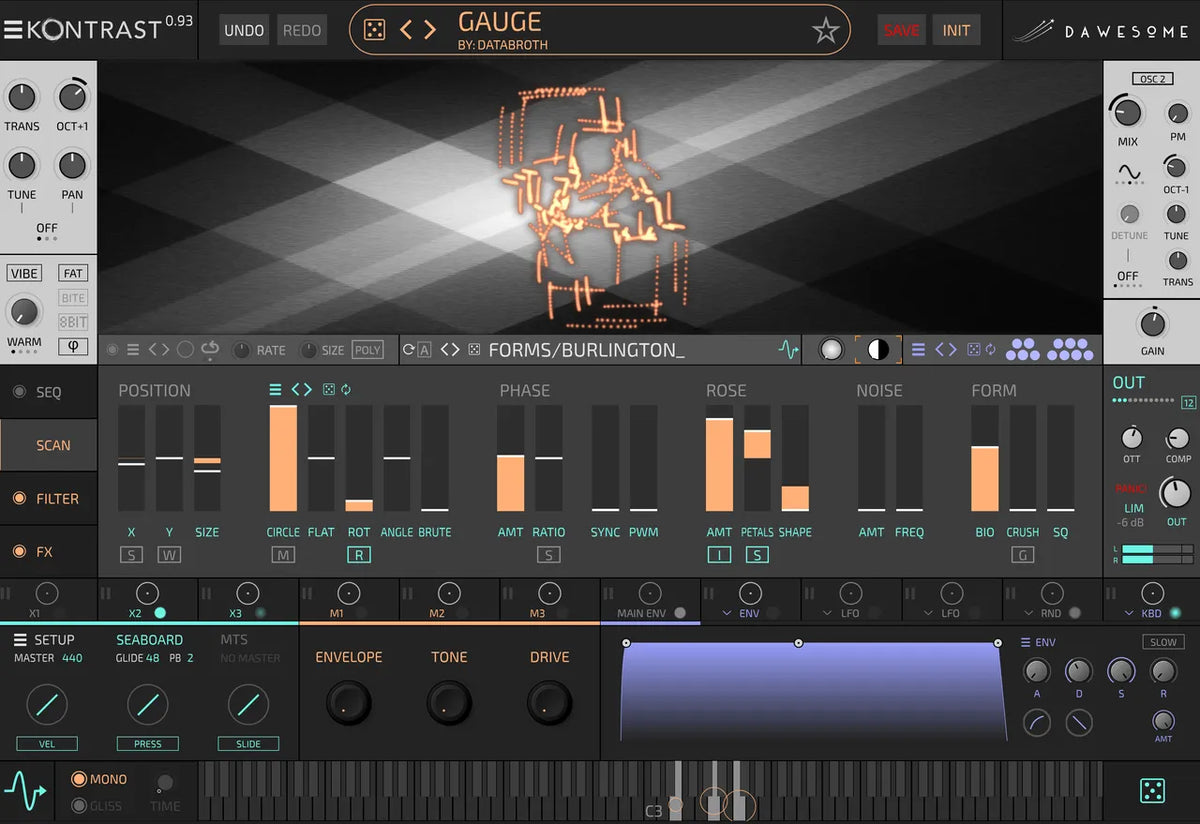This screenshot has width=1200, height=824.
Task: Open the SEQ panel
Action: tap(48, 392)
